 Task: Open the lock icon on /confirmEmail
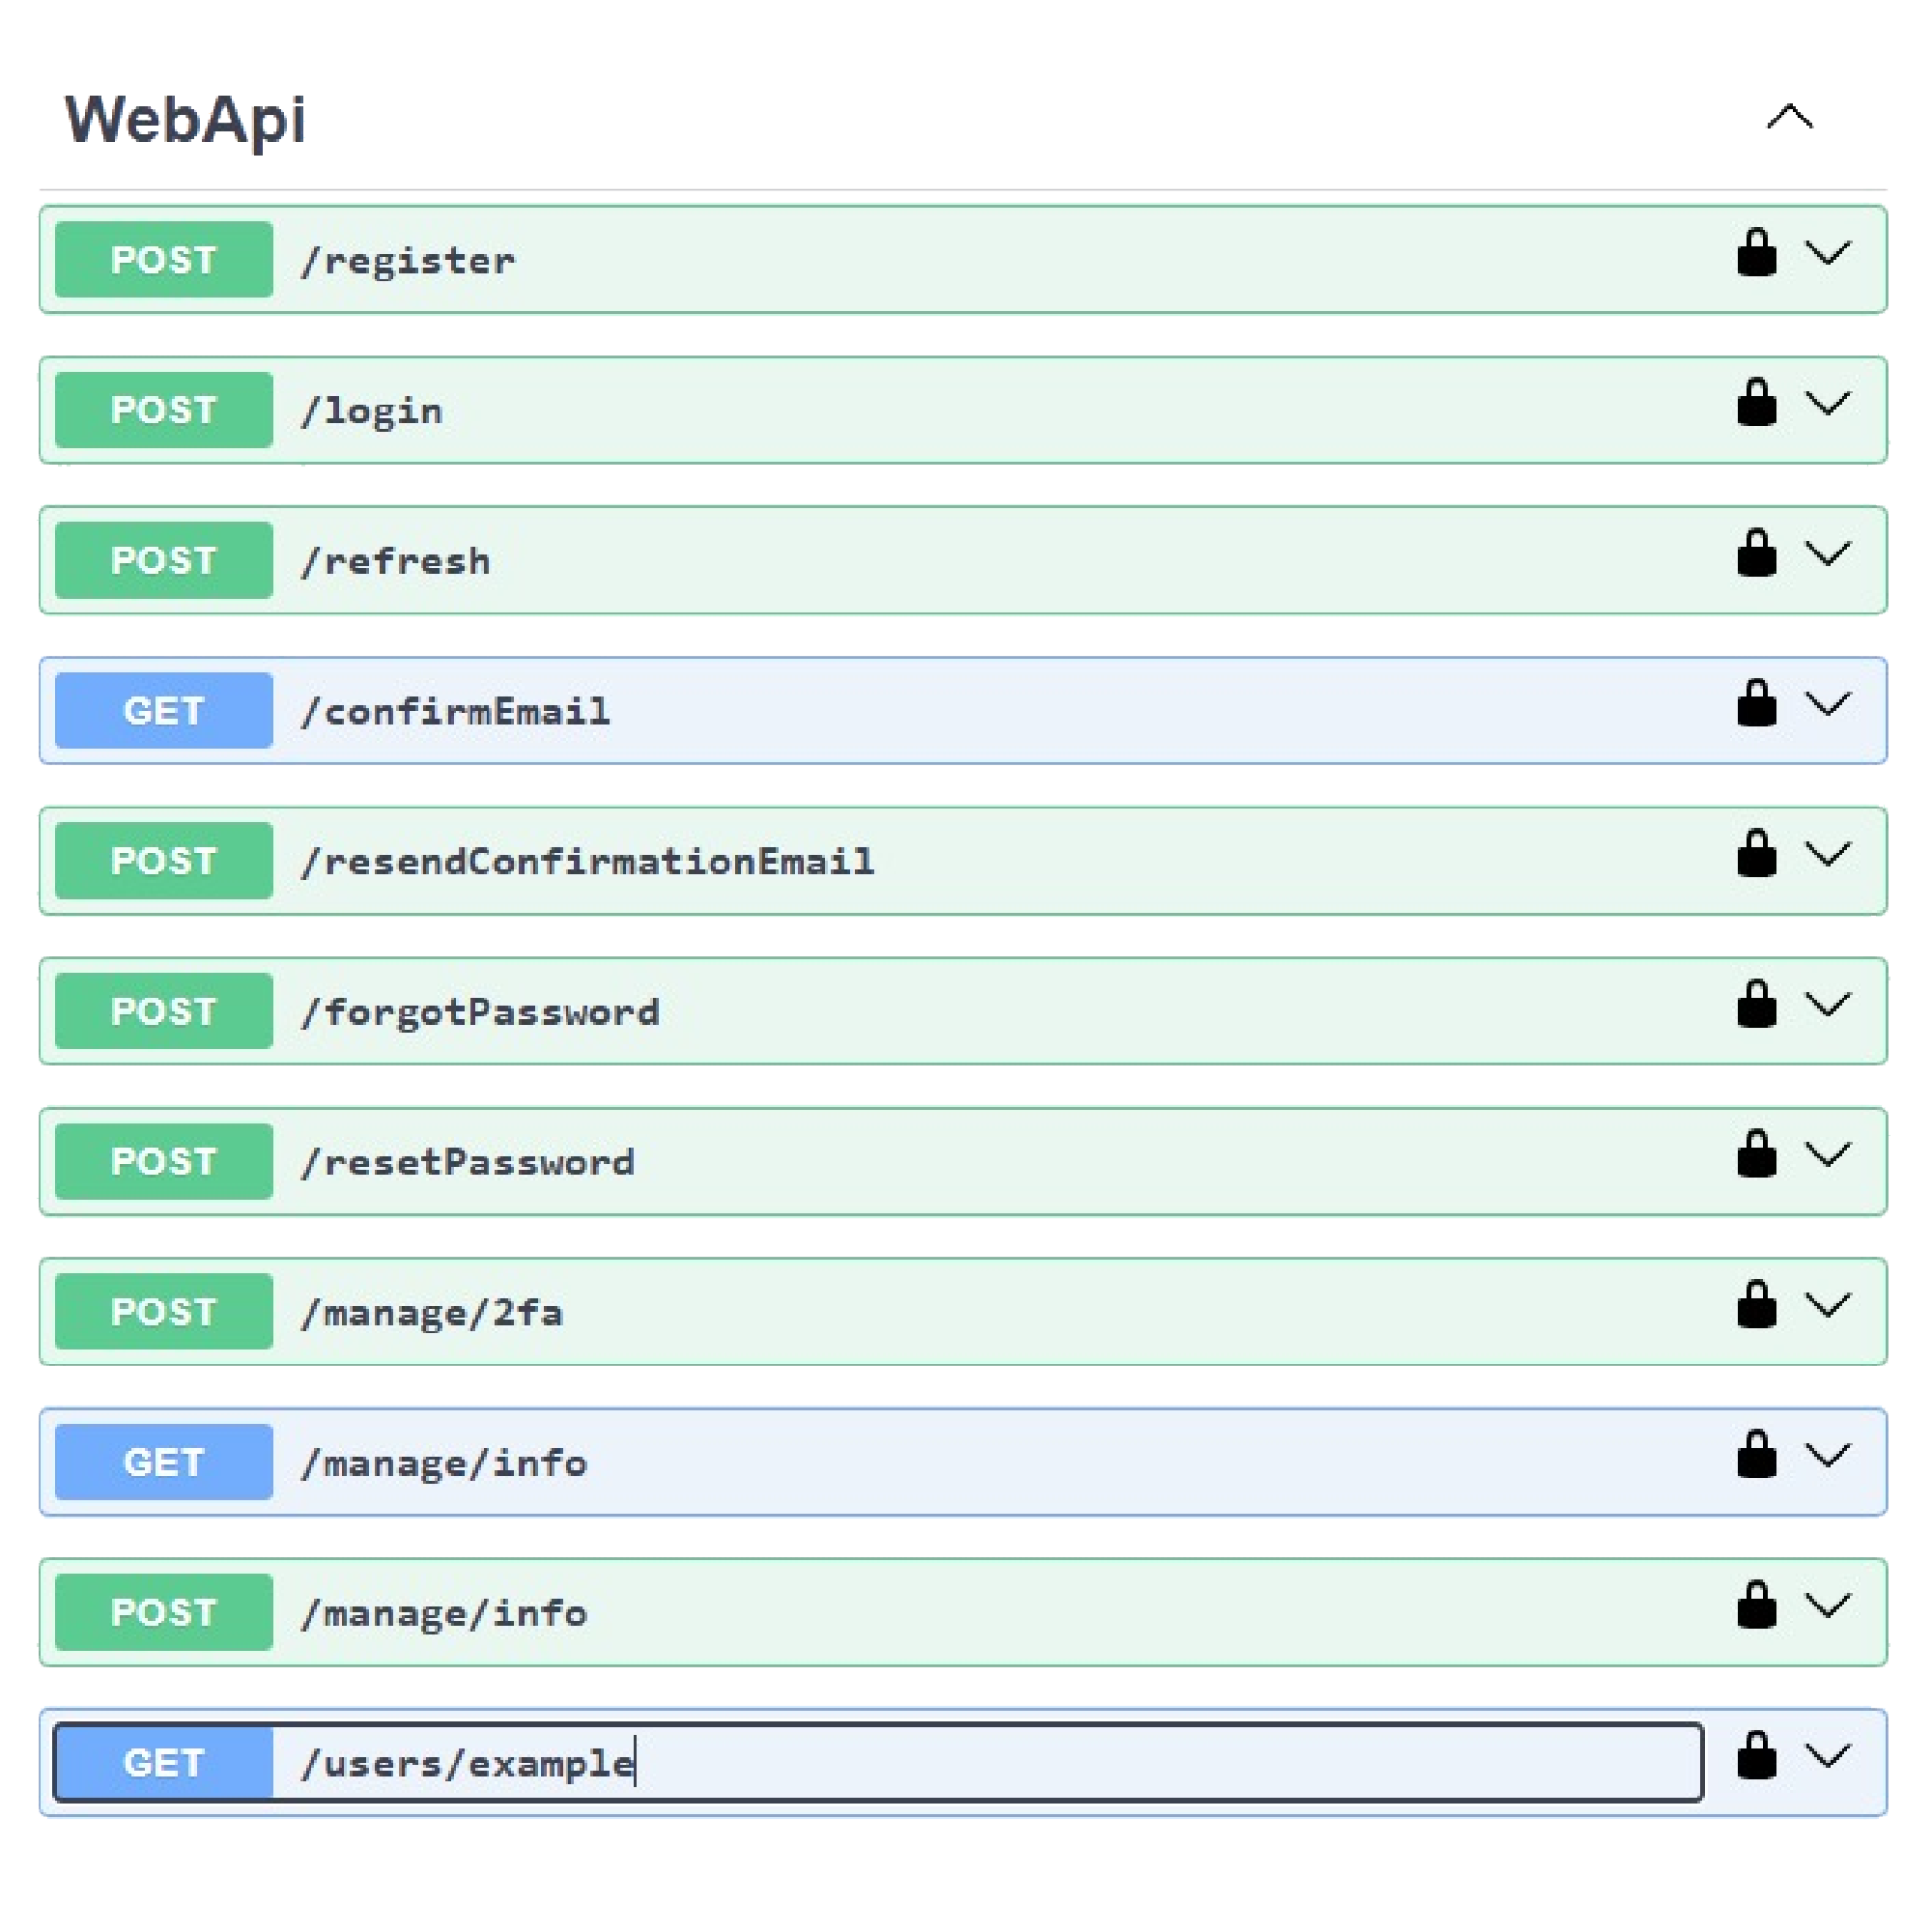[1756, 704]
